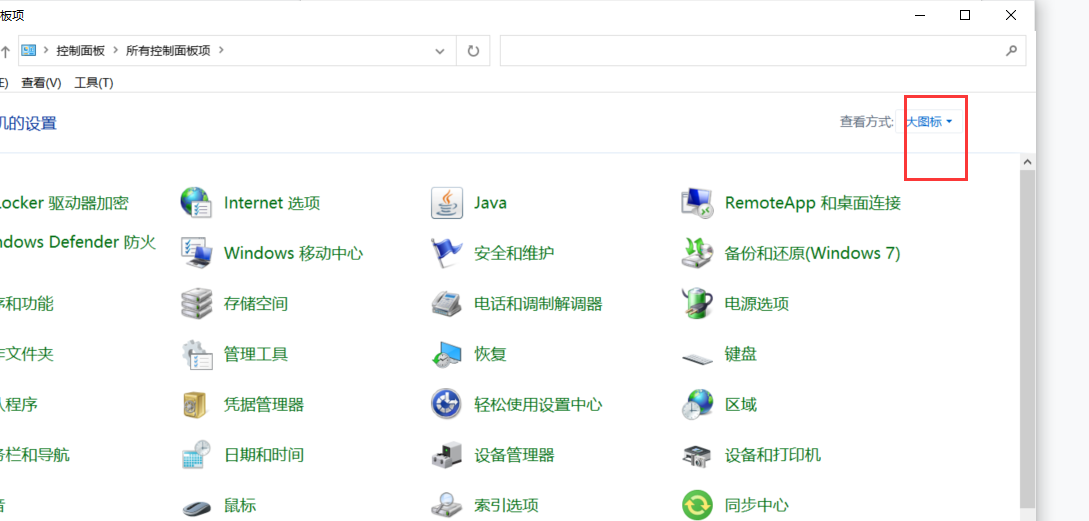Click the 电话和调制解调器 link
This screenshot has height=521, width=1089.
[538, 304]
